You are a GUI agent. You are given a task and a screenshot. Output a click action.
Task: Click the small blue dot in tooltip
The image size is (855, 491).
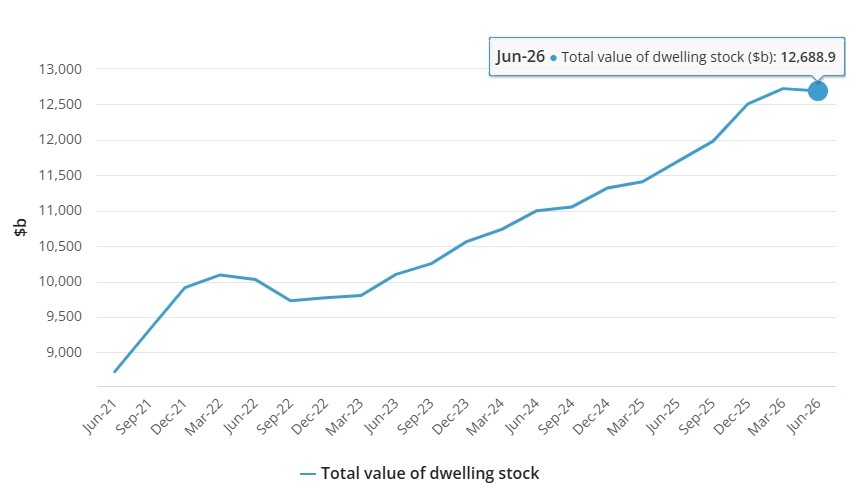[x=553, y=58]
